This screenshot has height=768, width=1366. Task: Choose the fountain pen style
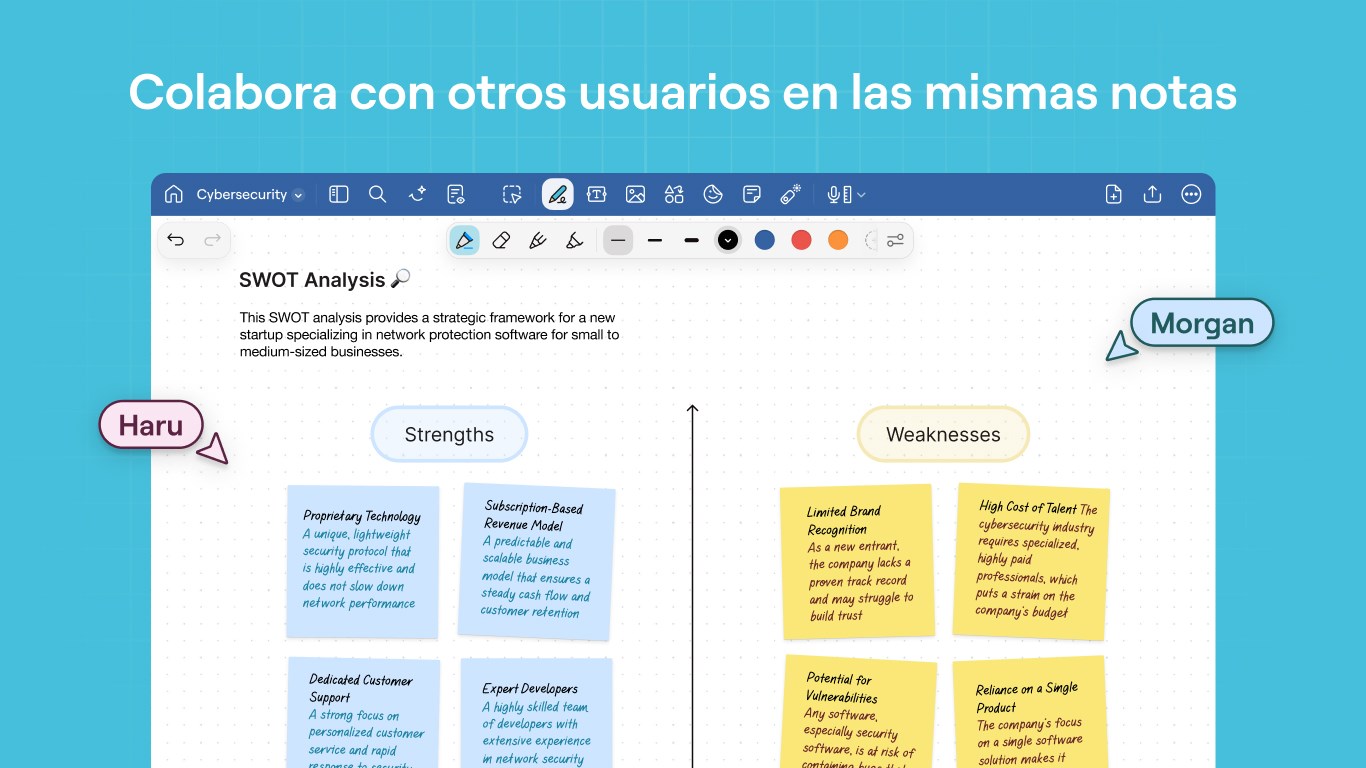tap(464, 240)
